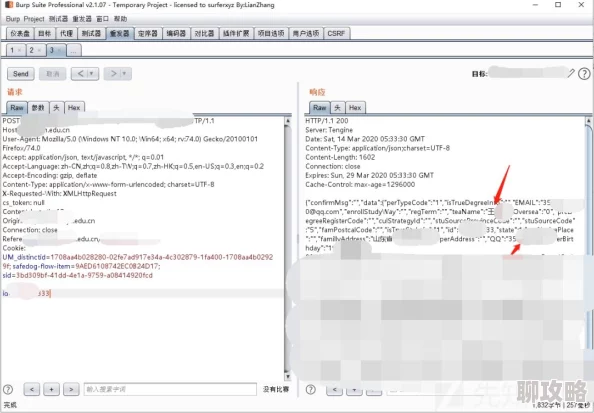The width and height of the screenshot is (594, 413).
Task: Open the CSRF tab
Action: pos(336,33)
